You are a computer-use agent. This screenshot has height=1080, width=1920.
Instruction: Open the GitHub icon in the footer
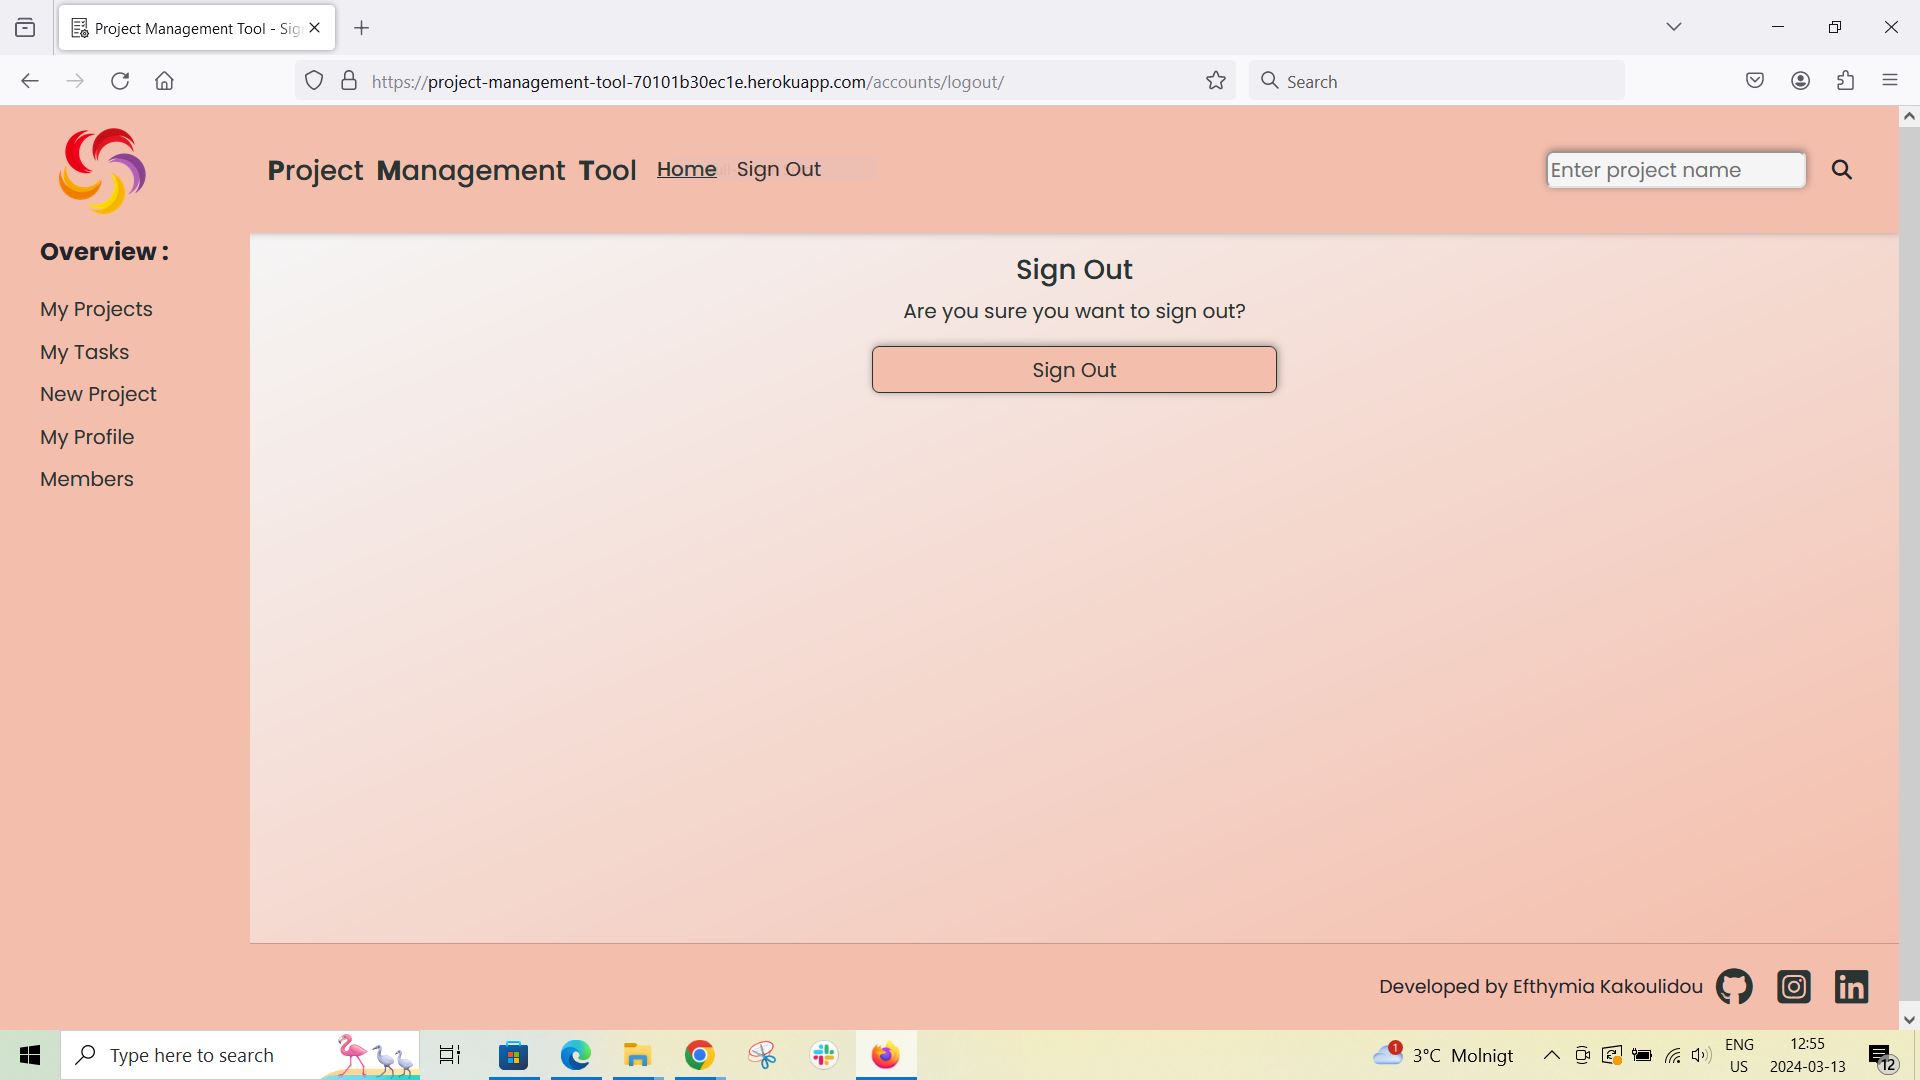[x=1733, y=986]
